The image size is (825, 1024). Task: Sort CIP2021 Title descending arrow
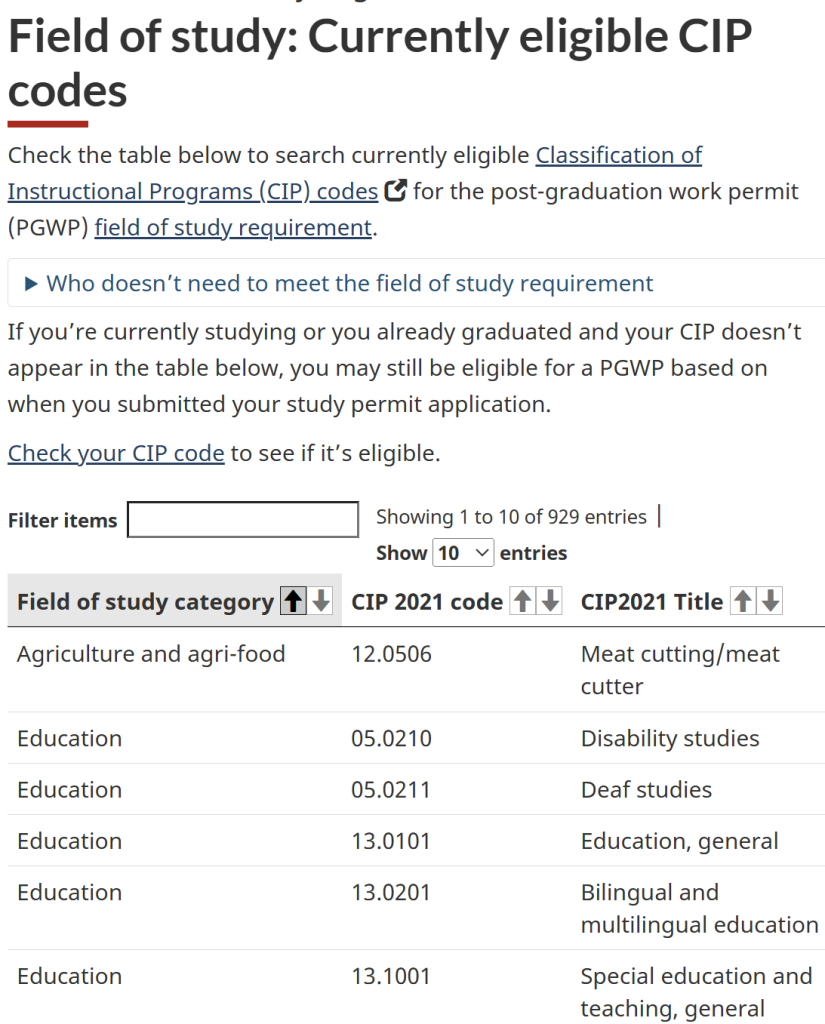point(770,601)
